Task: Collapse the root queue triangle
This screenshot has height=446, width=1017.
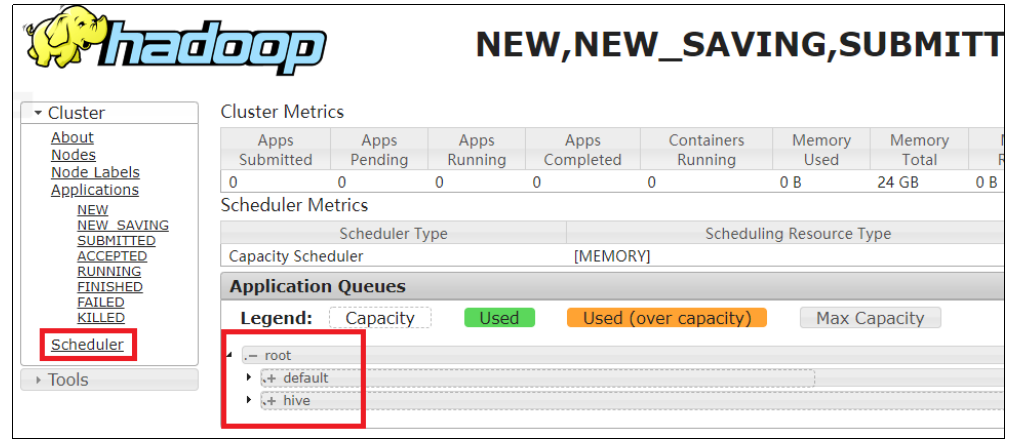Action: click(x=230, y=355)
